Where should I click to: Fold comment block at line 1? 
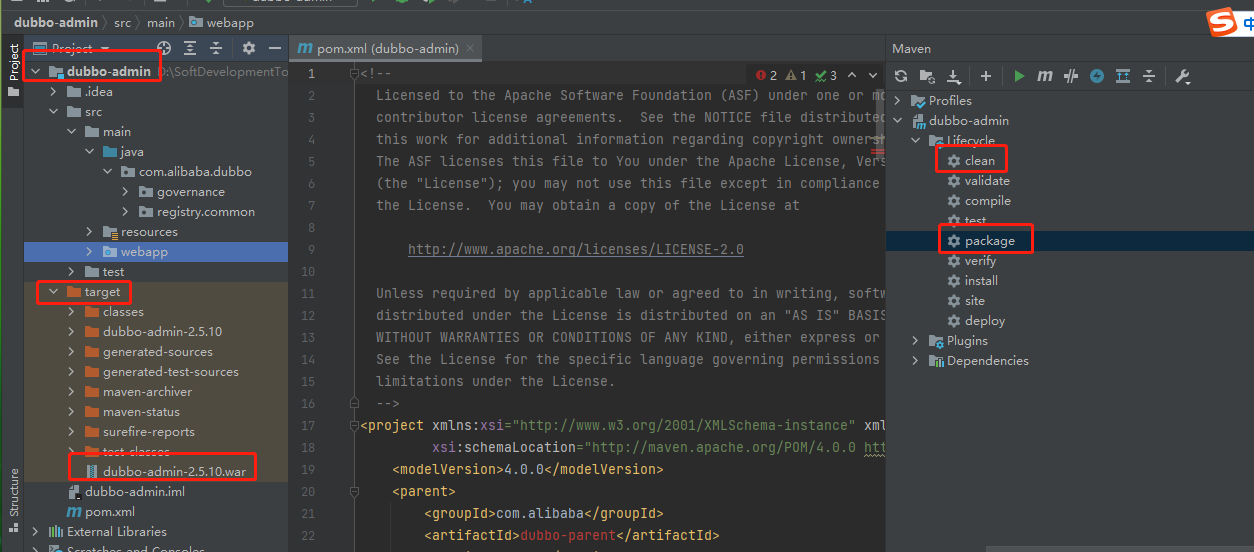click(x=354, y=73)
